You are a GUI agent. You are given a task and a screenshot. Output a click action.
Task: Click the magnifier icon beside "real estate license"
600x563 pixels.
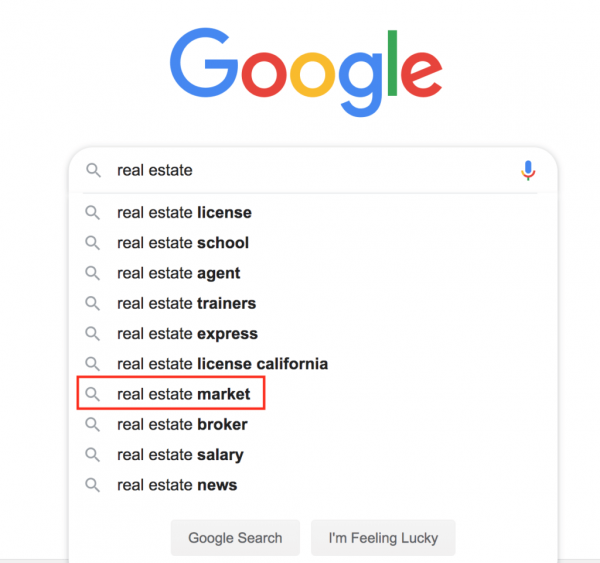(x=93, y=213)
